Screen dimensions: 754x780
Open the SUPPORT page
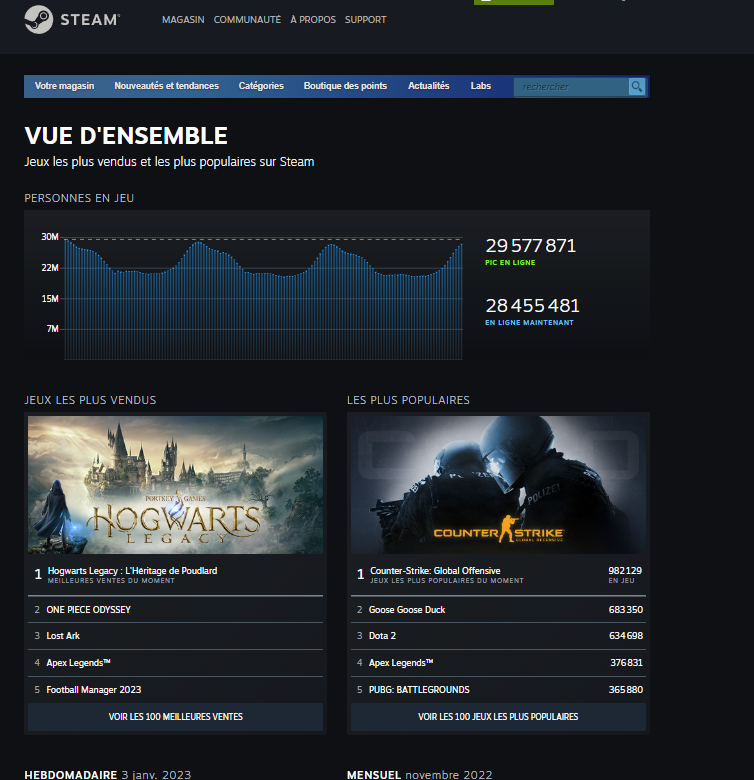click(365, 20)
